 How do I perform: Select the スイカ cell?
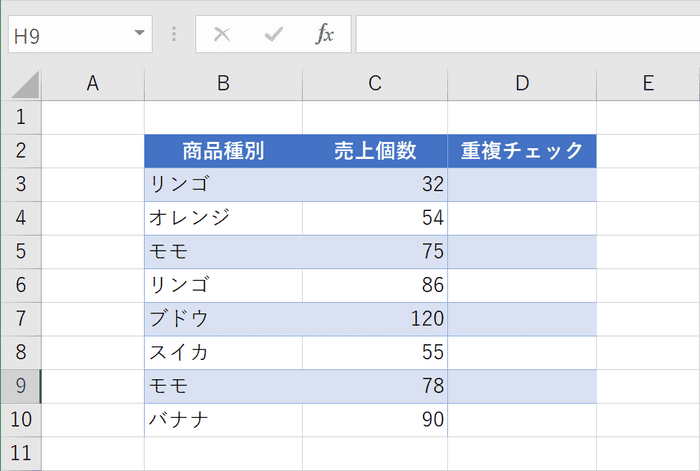pos(223,353)
